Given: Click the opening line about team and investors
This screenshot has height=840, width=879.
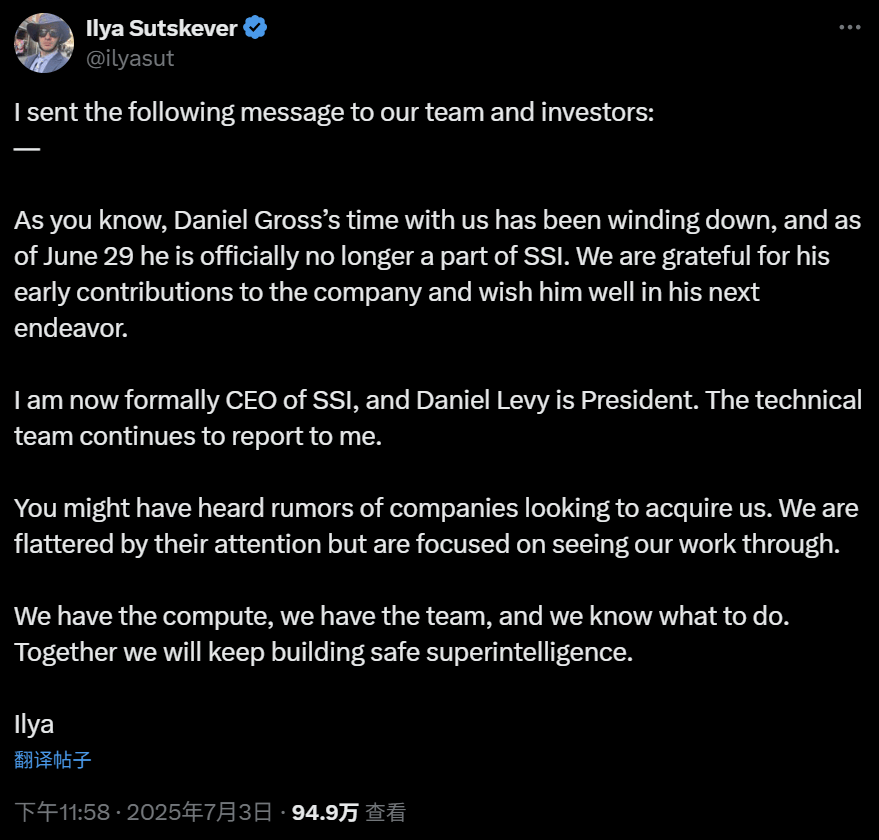Looking at the screenshot, I should coord(334,112).
